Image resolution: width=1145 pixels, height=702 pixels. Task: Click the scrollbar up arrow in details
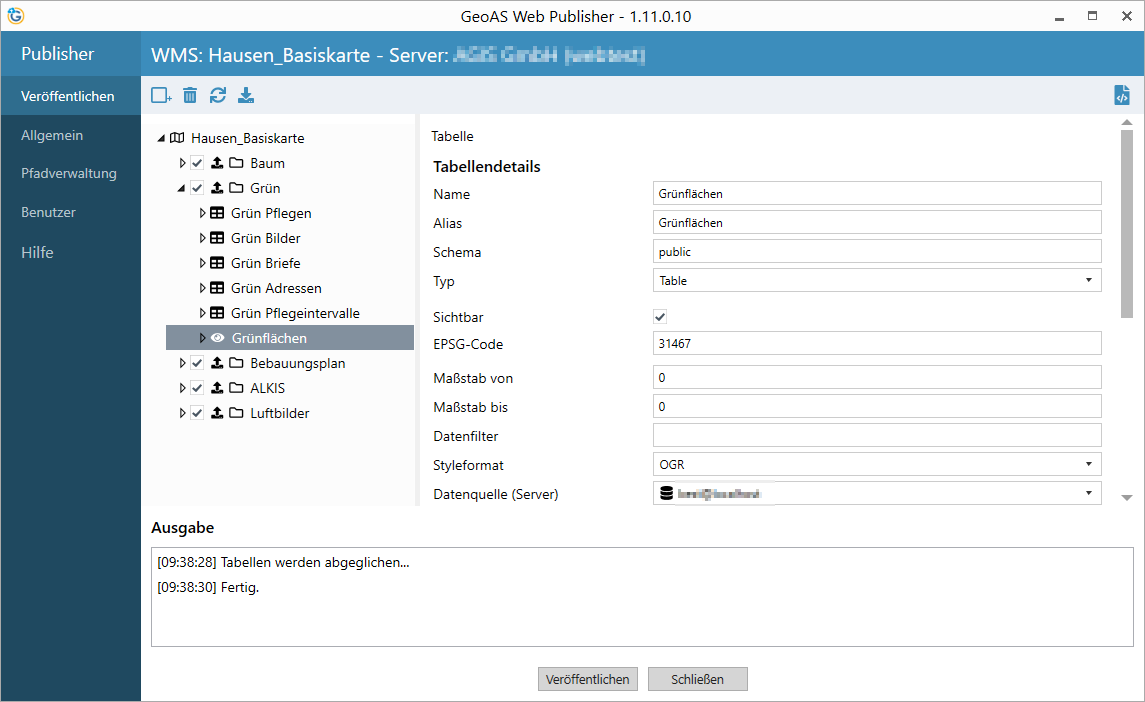[1127, 122]
